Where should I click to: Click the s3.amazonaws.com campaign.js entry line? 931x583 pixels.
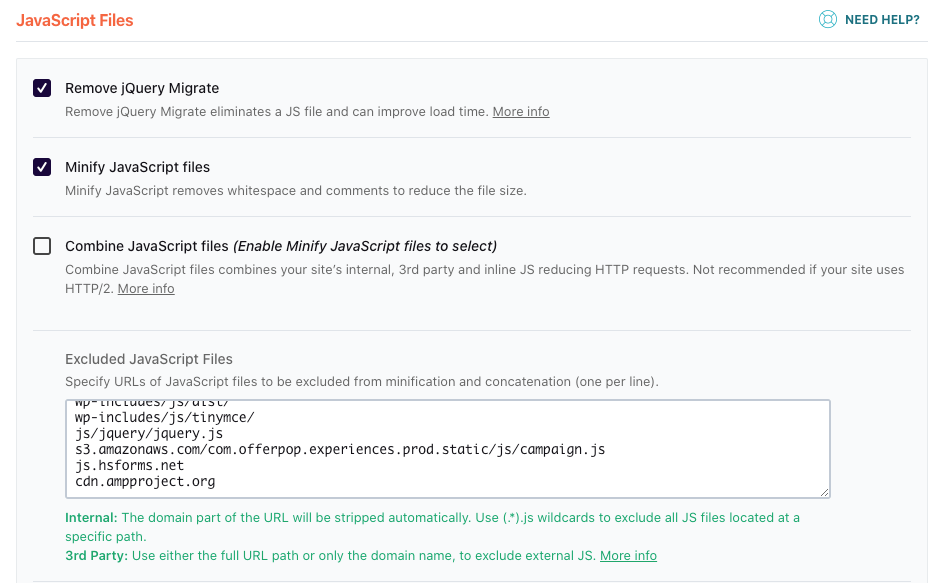pos(340,449)
